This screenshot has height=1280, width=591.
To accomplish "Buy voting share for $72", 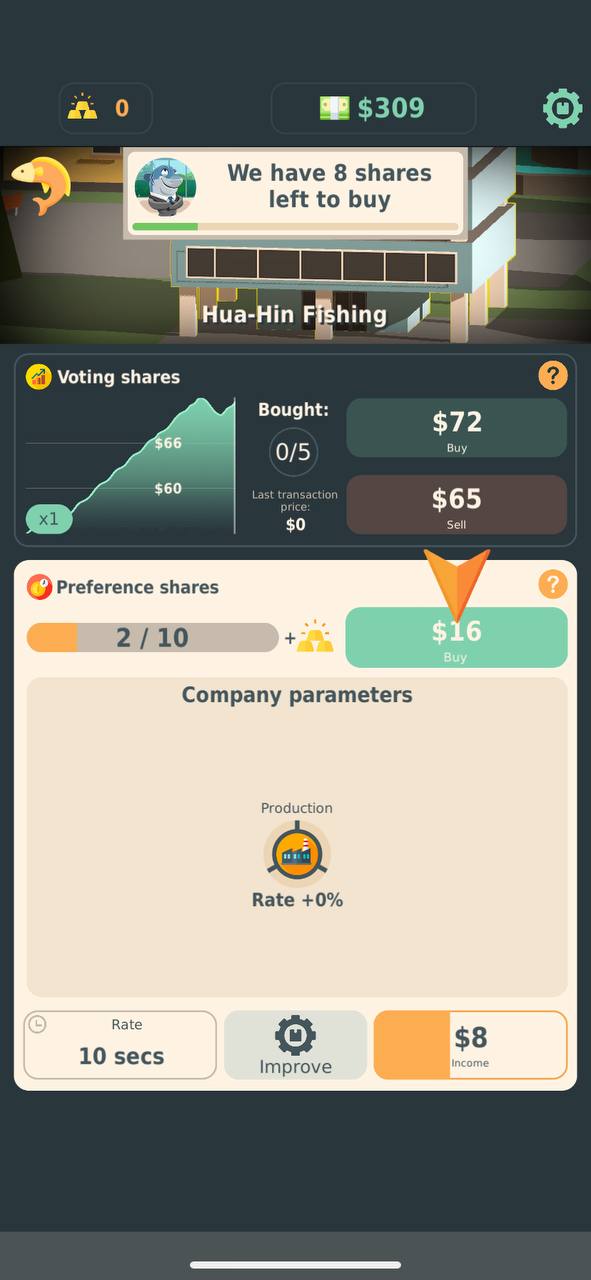I will pos(457,428).
